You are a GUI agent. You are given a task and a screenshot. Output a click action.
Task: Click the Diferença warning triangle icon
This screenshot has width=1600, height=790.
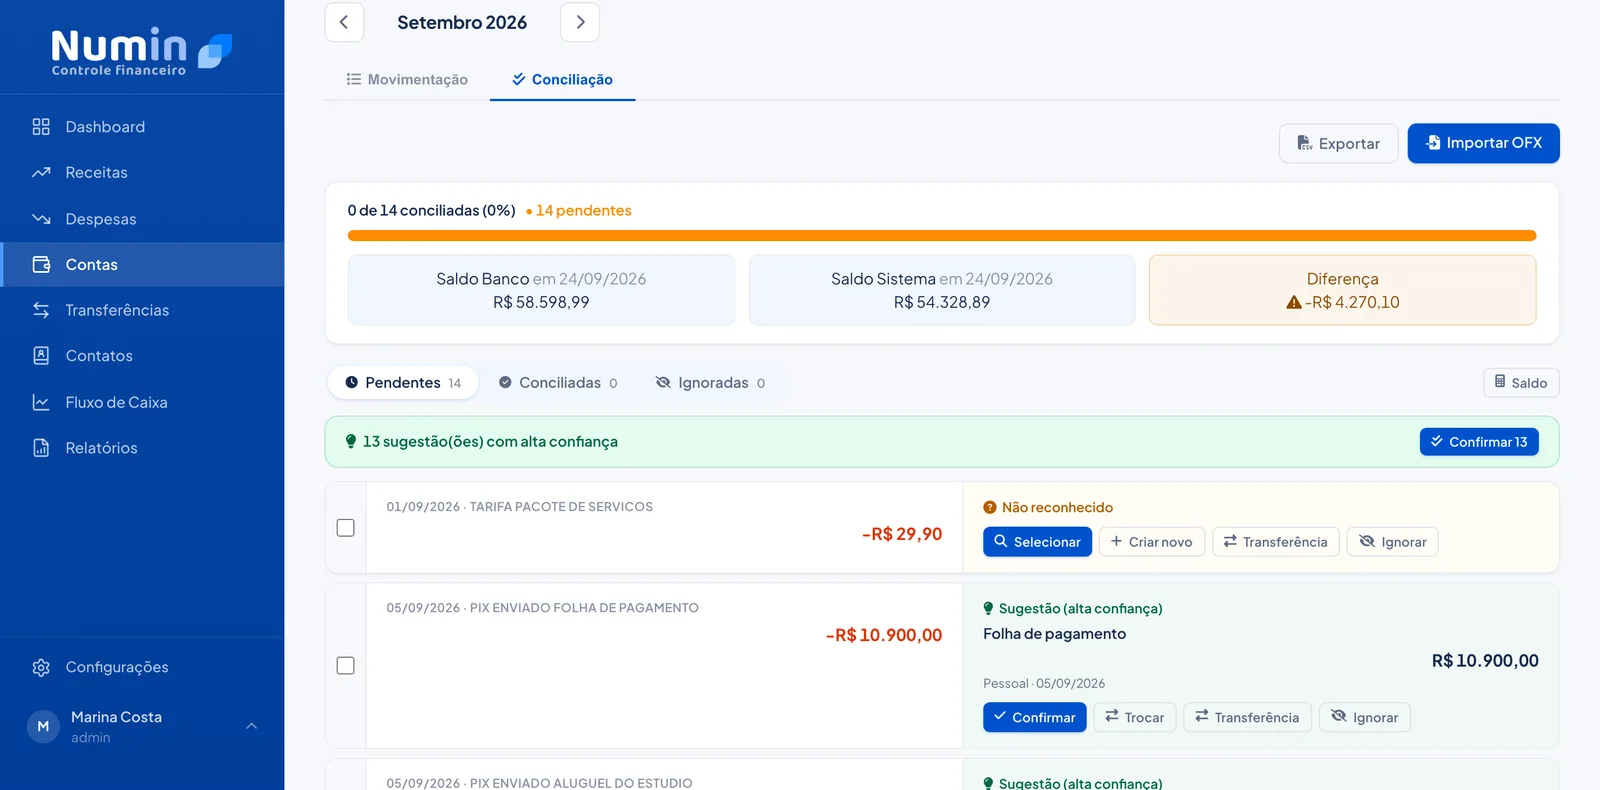1294,302
